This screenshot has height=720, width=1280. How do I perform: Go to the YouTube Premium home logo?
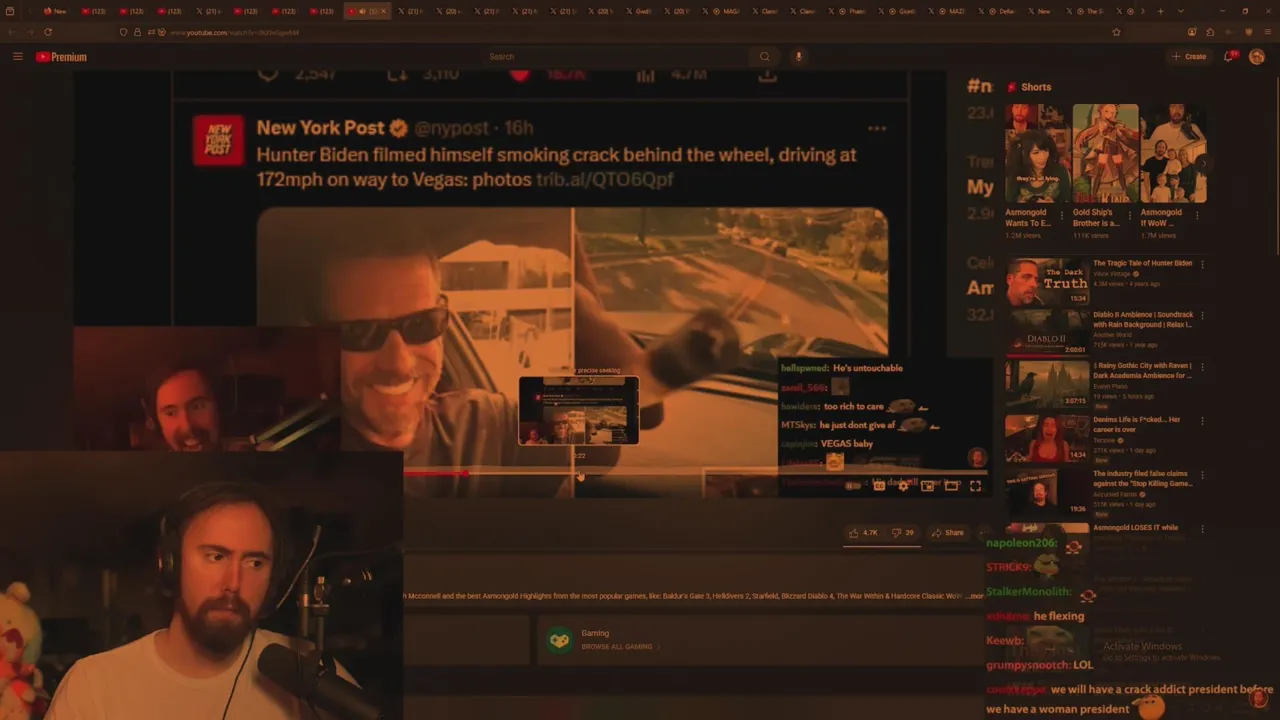click(x=61, y=57)
